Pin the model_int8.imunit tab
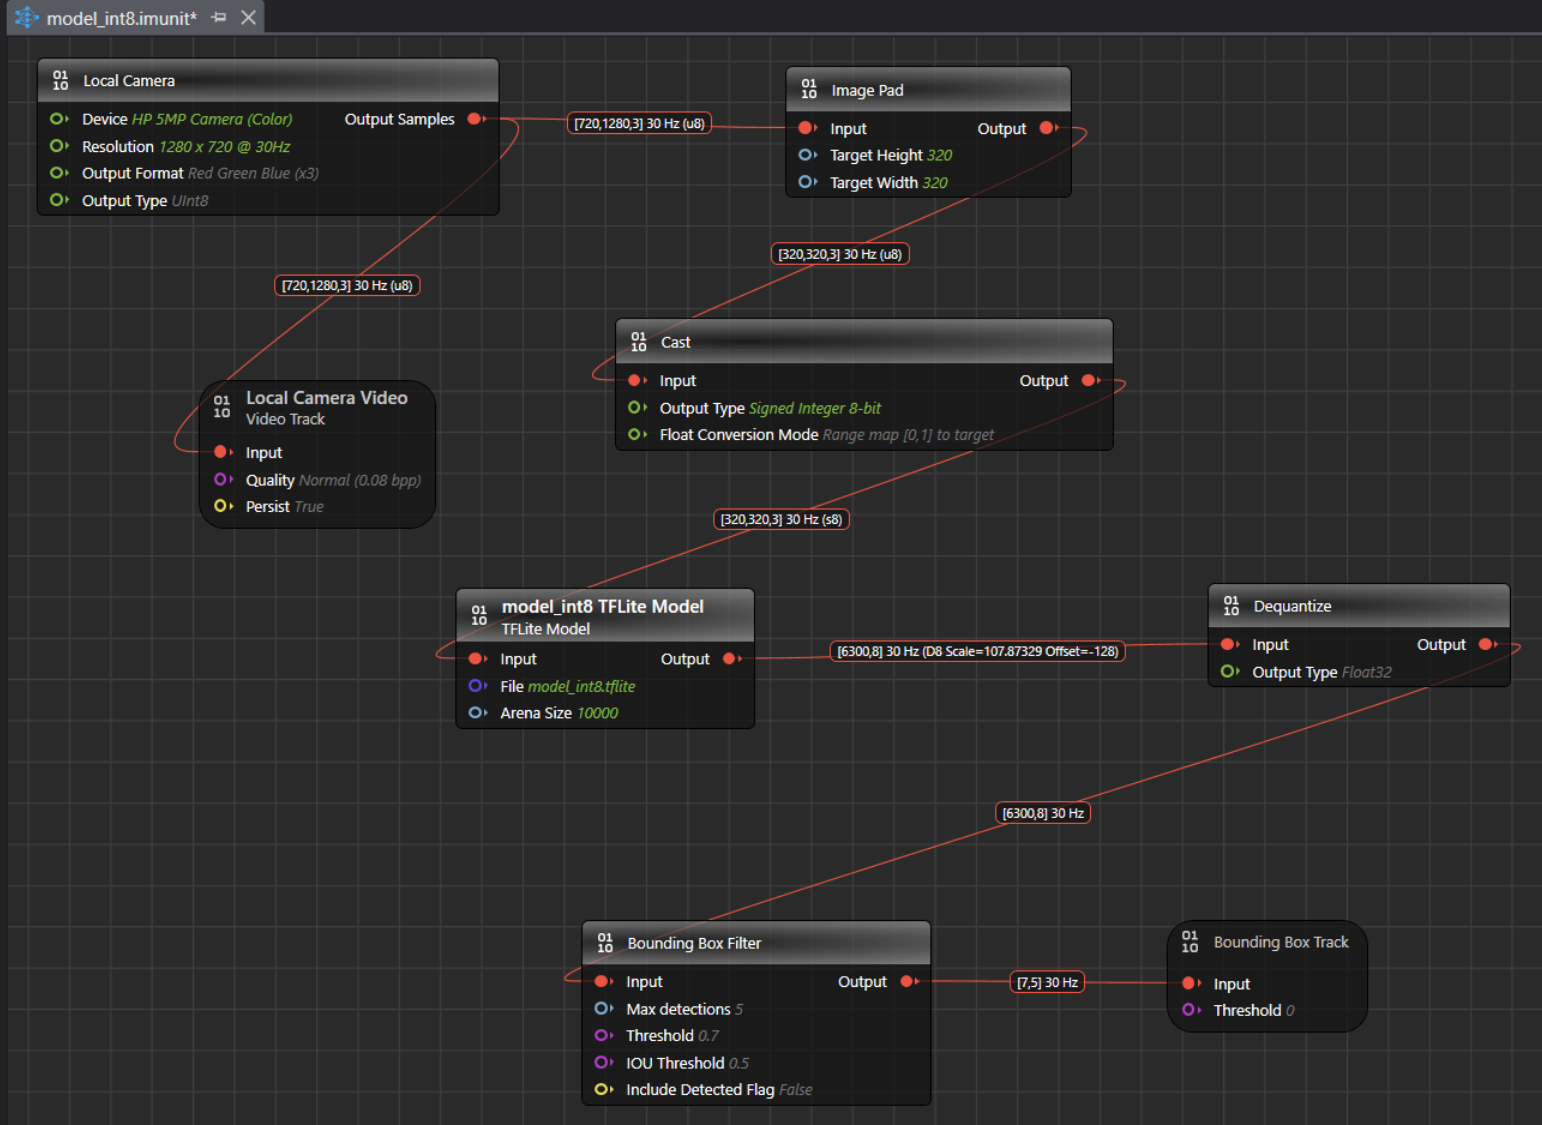 pos(219,18)
